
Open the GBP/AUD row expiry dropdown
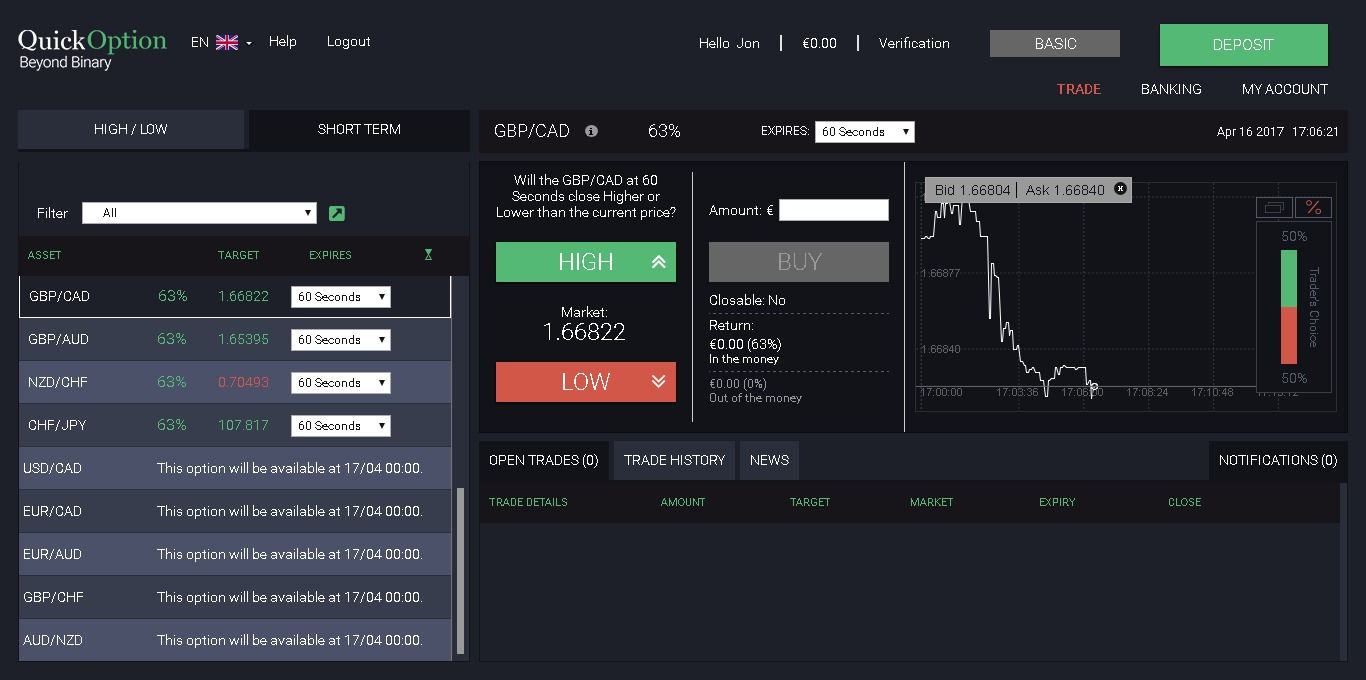pyautogui.click(x=340, y=340)
